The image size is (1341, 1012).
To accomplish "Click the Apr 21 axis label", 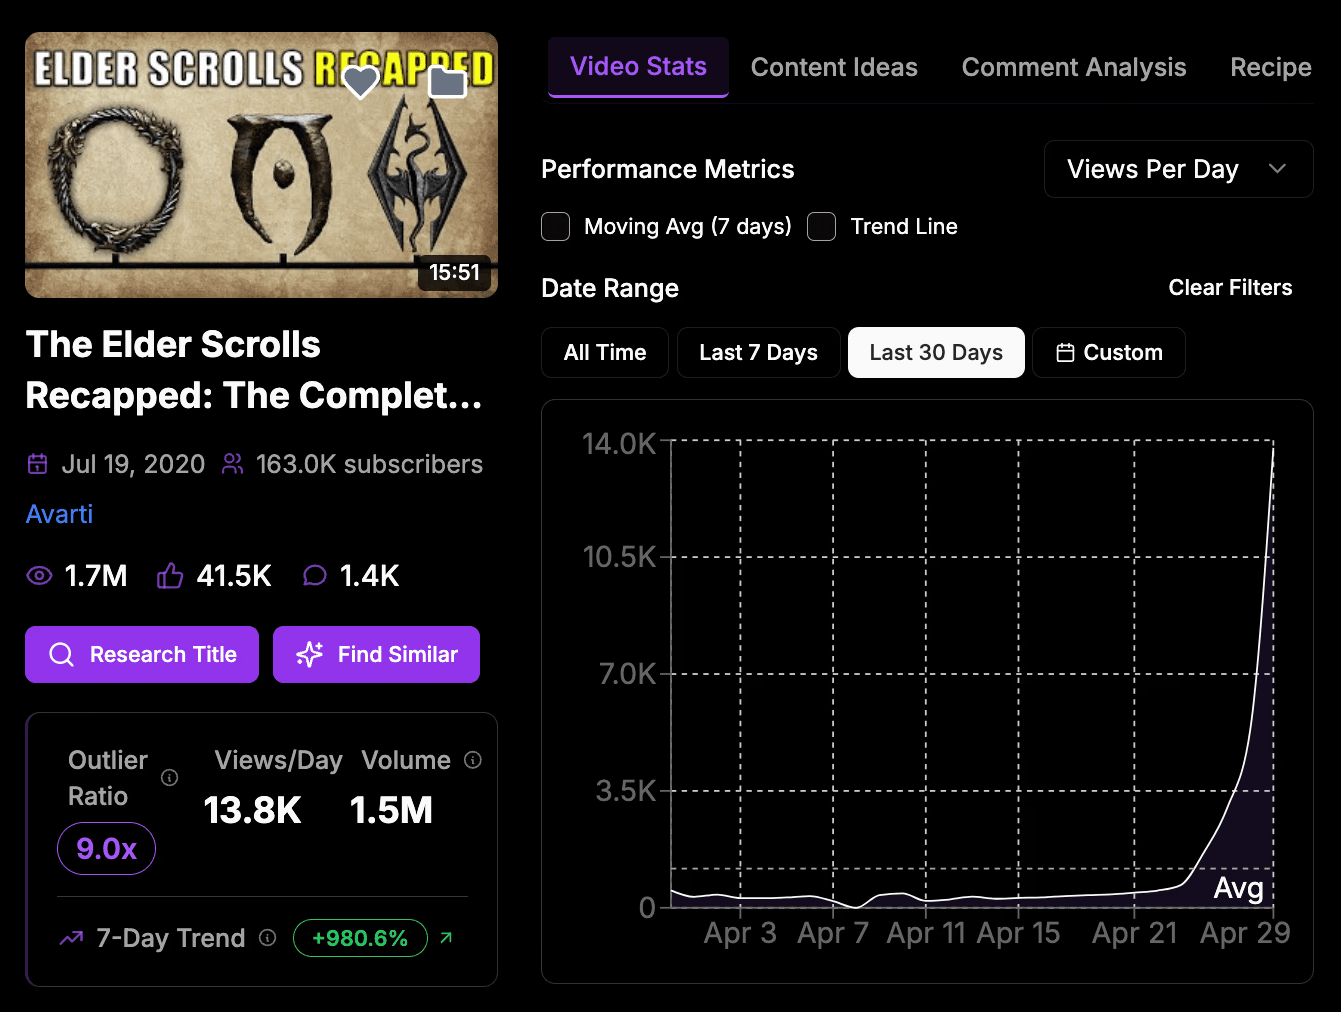I will click(1134, 933).
